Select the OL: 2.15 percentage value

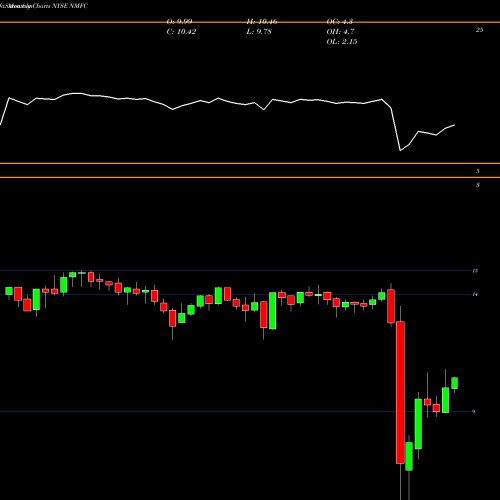[342, 42]
